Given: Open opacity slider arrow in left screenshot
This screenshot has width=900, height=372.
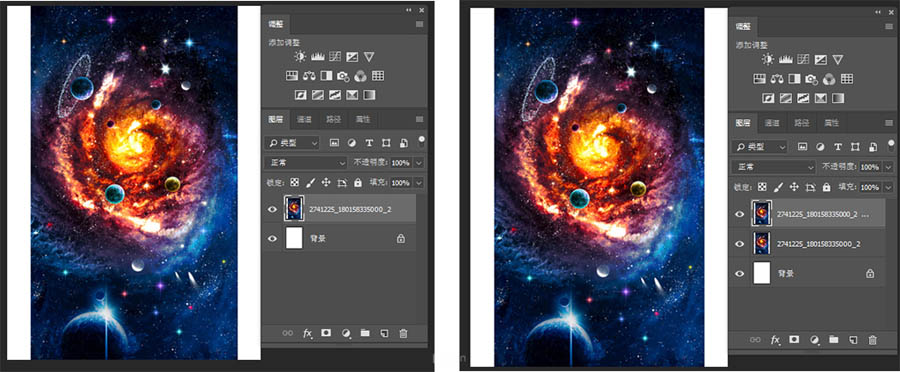Looking at the screenshot, I should point(418,163).
